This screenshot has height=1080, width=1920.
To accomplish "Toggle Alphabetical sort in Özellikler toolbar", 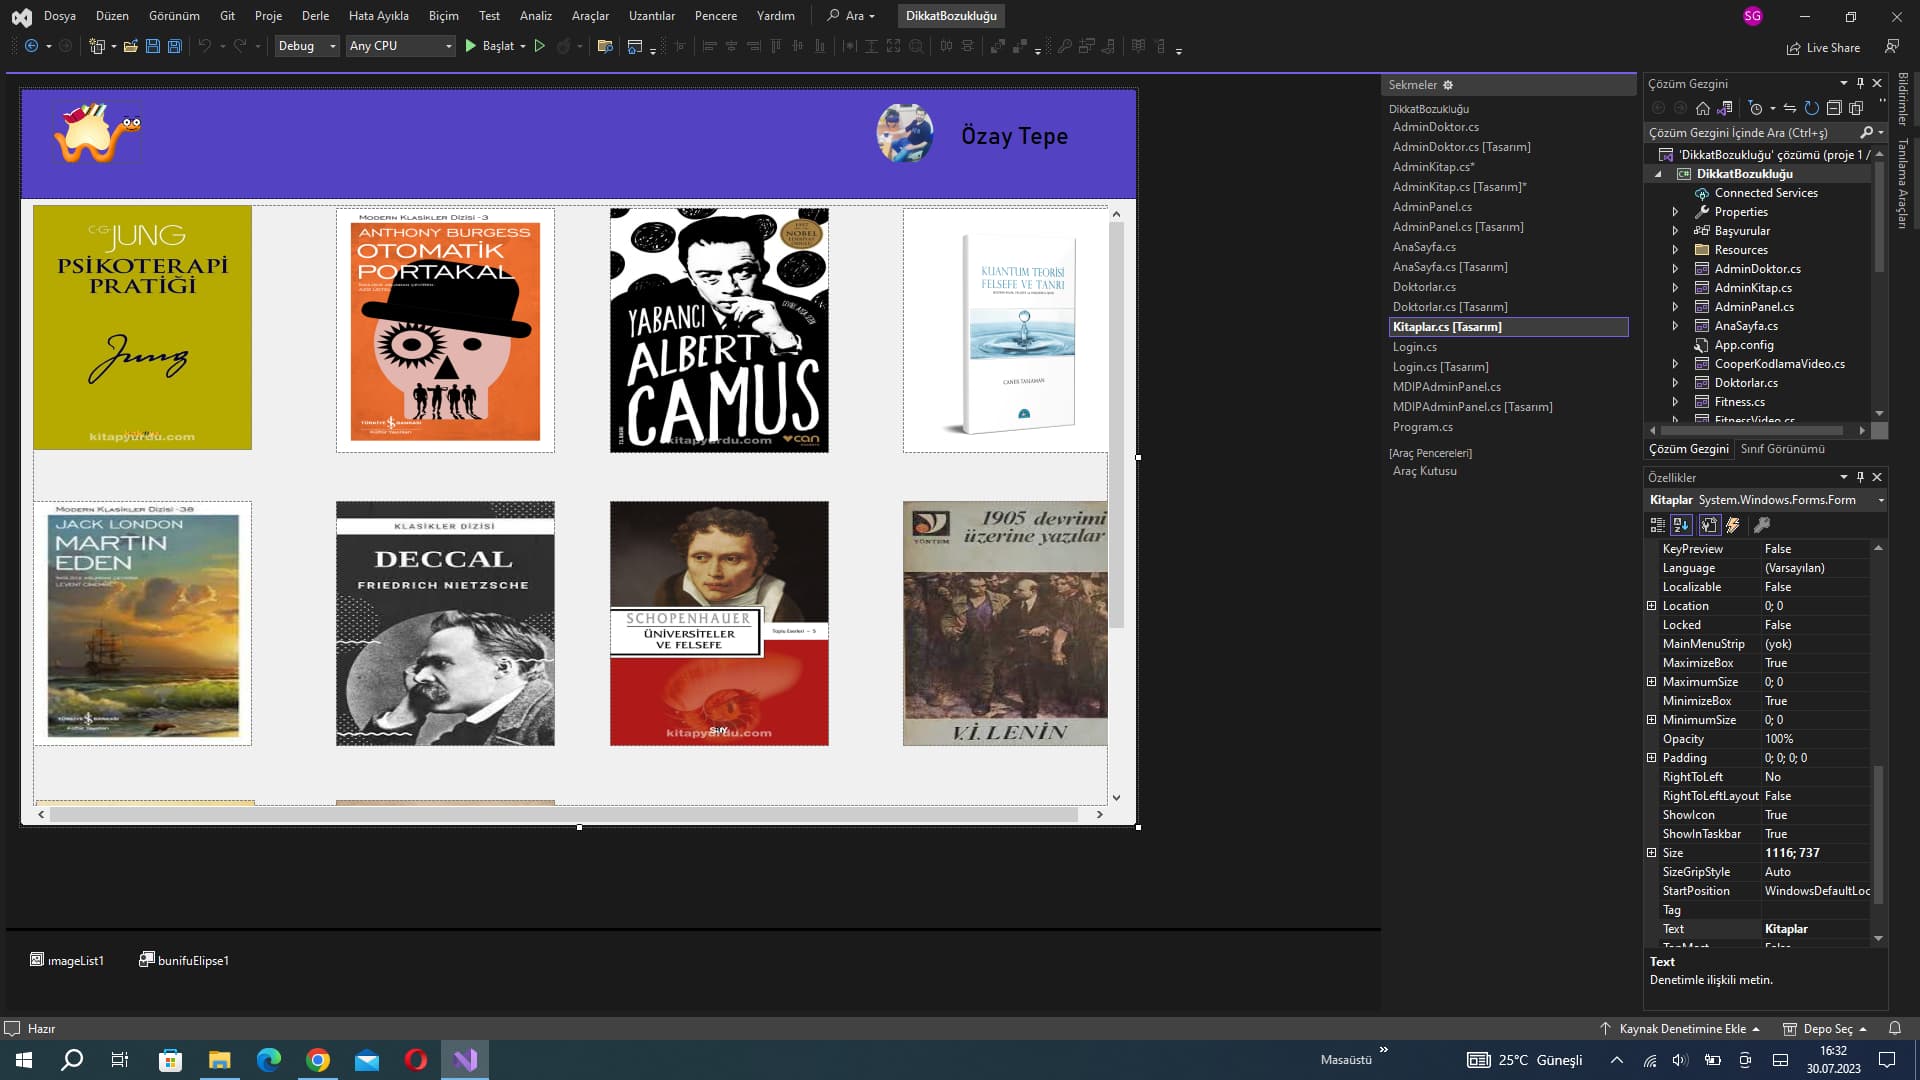I will pos(1681,525).
